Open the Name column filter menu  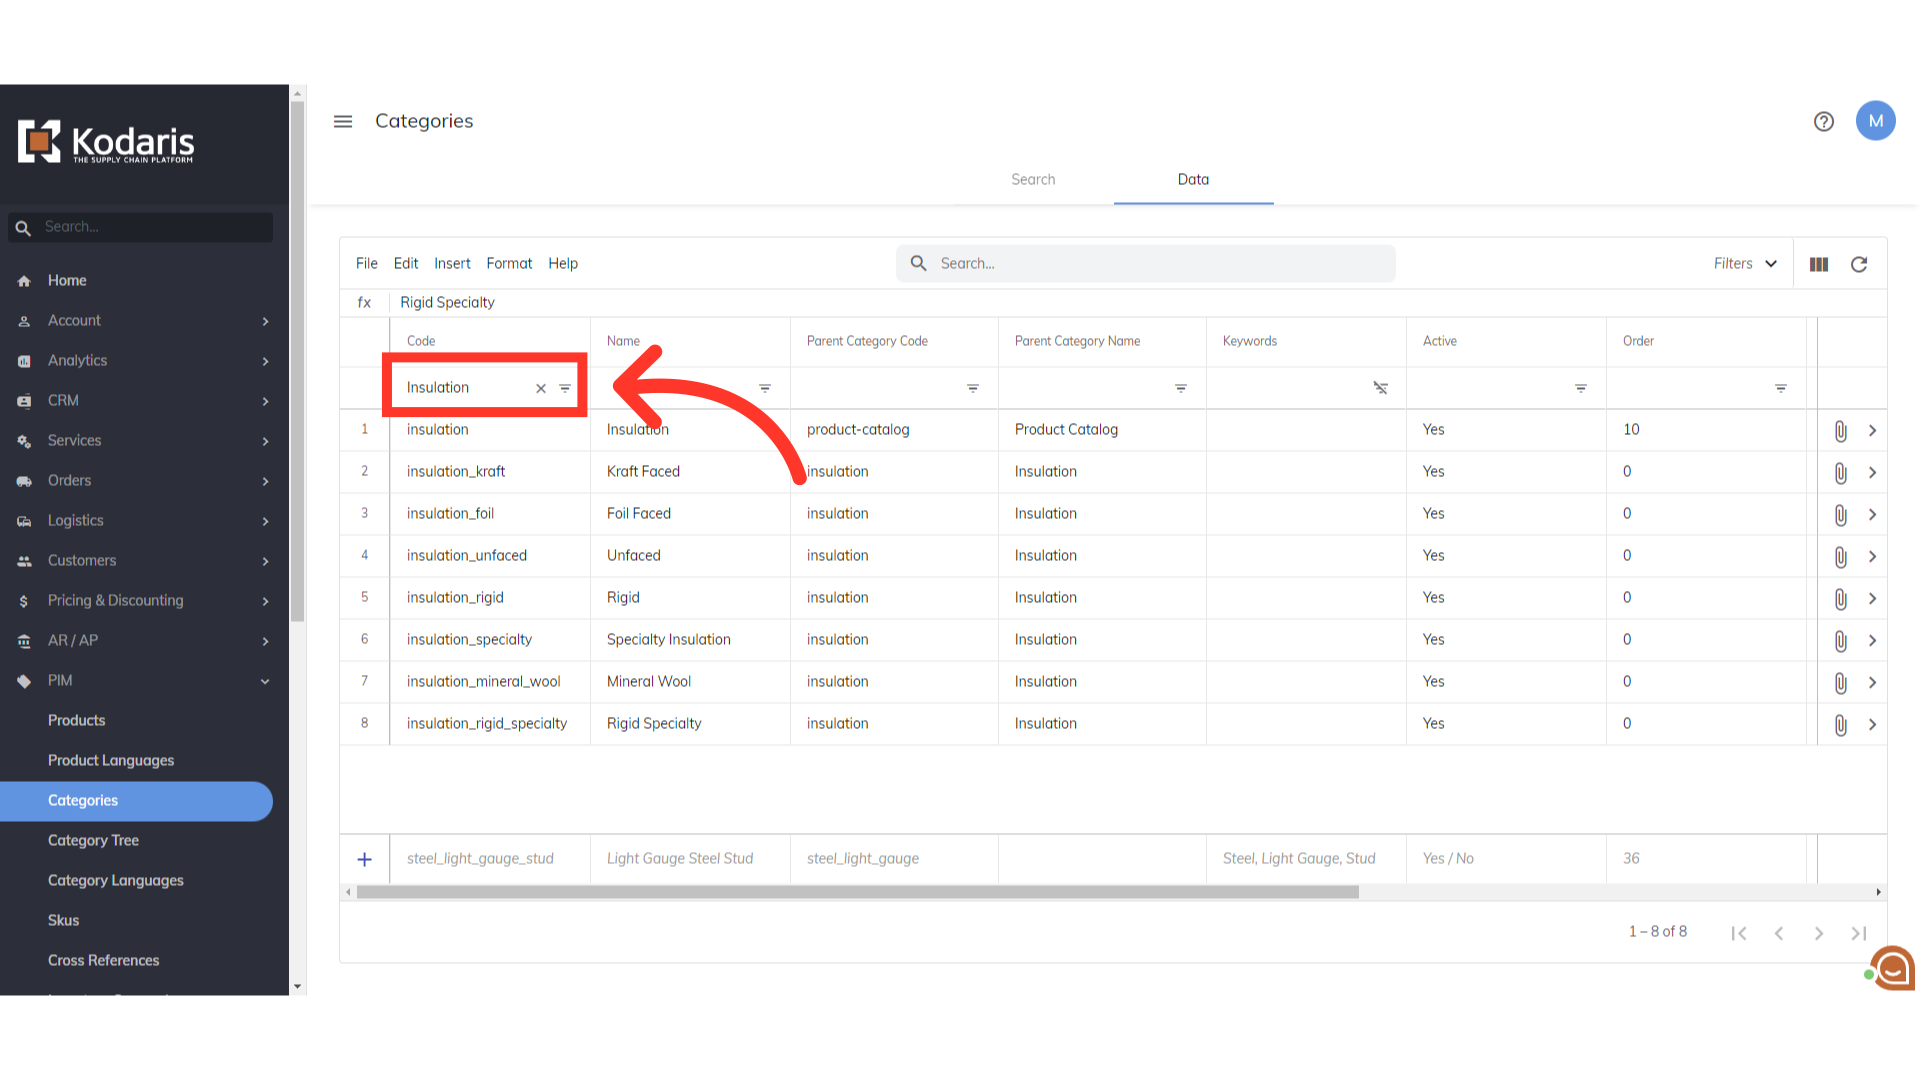click(x=765, y=388)
